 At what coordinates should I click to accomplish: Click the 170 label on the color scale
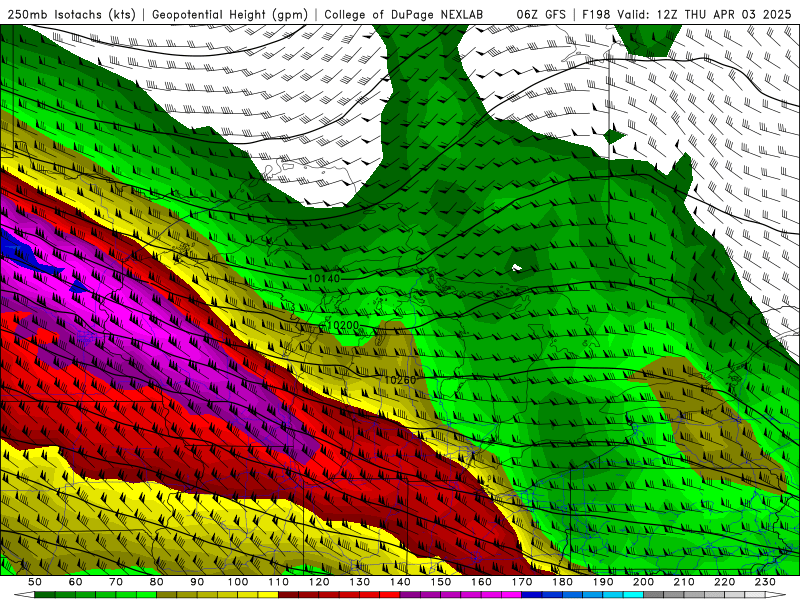pos(522,582)
